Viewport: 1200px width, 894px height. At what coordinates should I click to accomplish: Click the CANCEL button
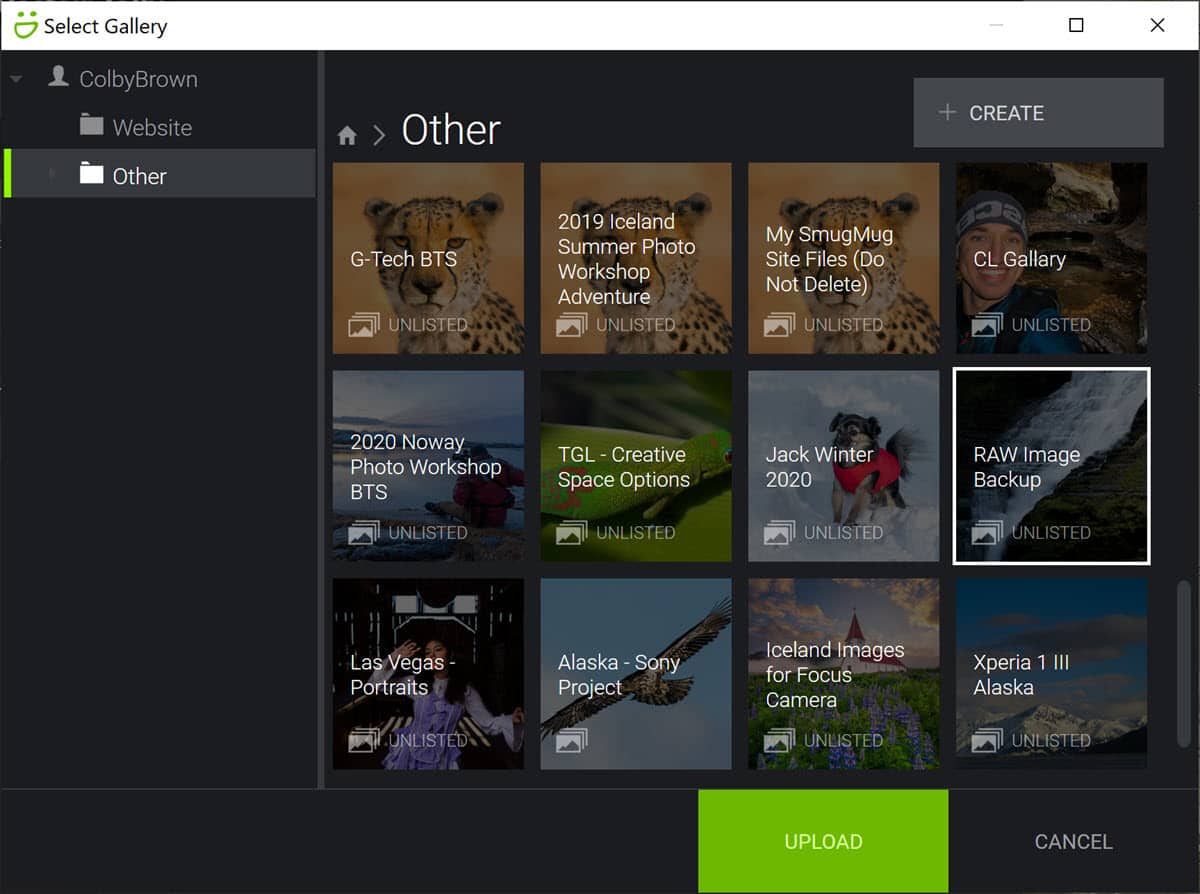[1073, 841]
